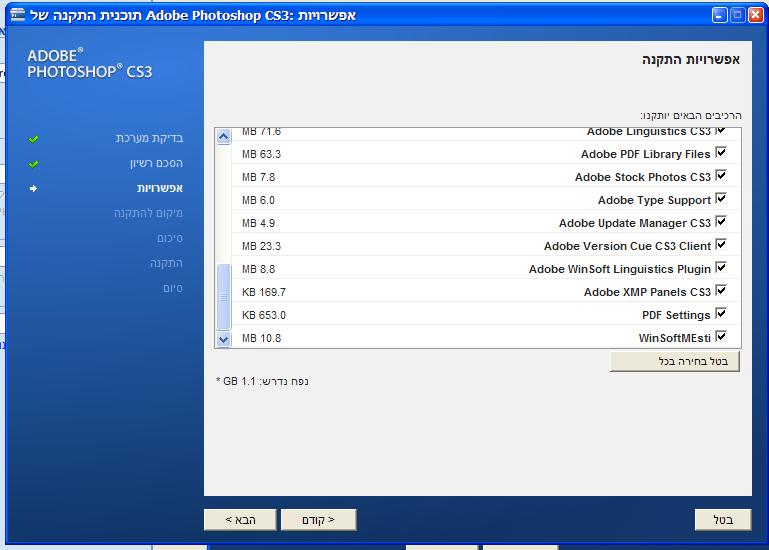Viewport: 769px width, 550px height.
Task: Select the bold אפשרויות step in sidebar
Action: [x=160, y=188]
